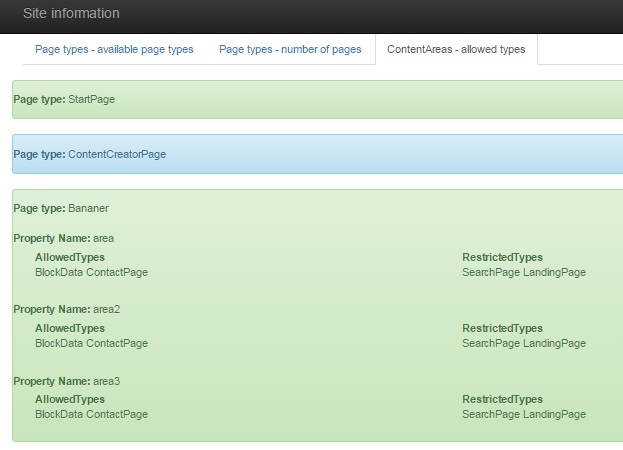Select AllowedTypes heading under property area
Screen dimensions: 623x450
70,258
